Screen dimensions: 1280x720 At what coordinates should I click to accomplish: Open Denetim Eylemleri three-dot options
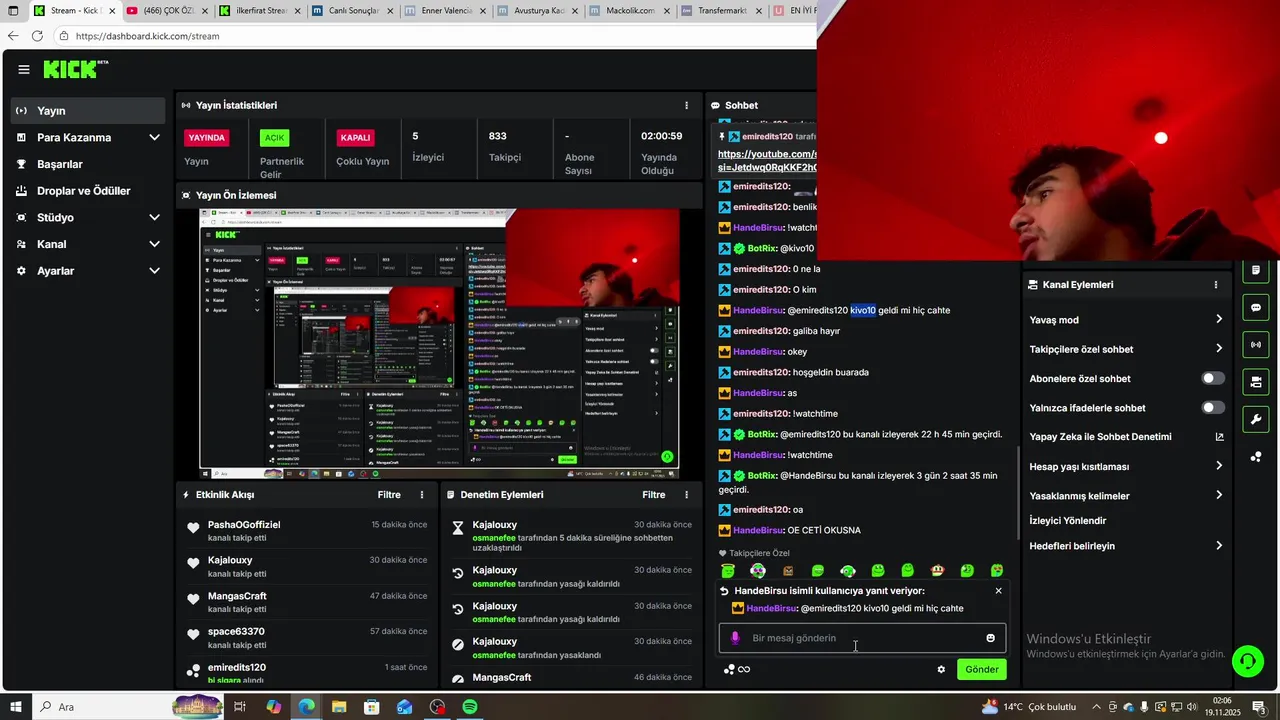(x=686, y=495)
